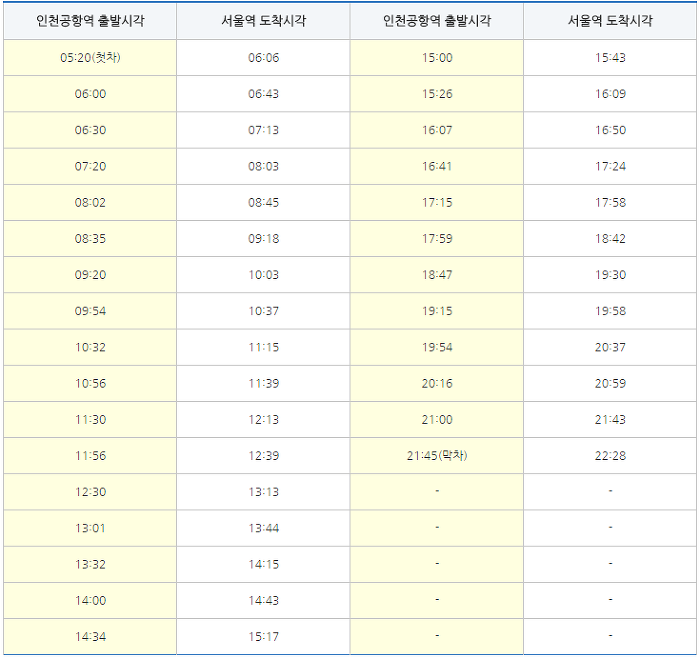Select the 06:06 Seoul Station arrival time

click(263, 58)
